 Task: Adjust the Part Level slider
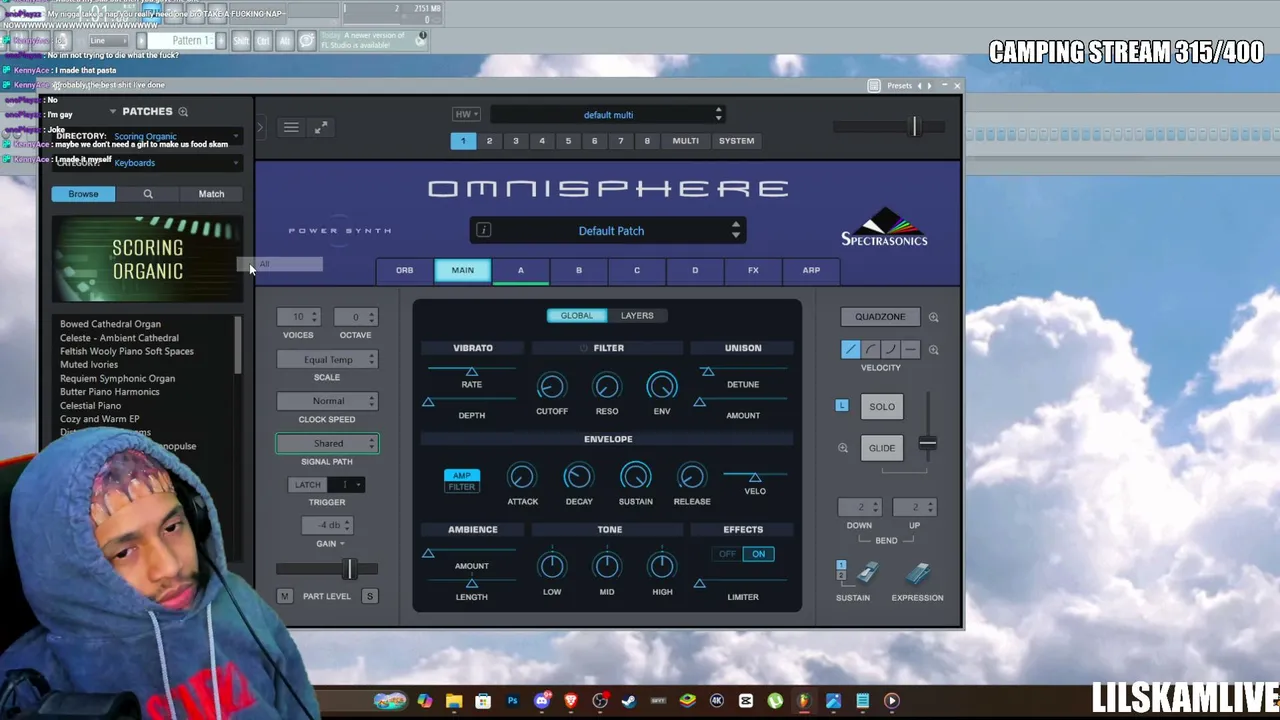click(x=327, y=570)
